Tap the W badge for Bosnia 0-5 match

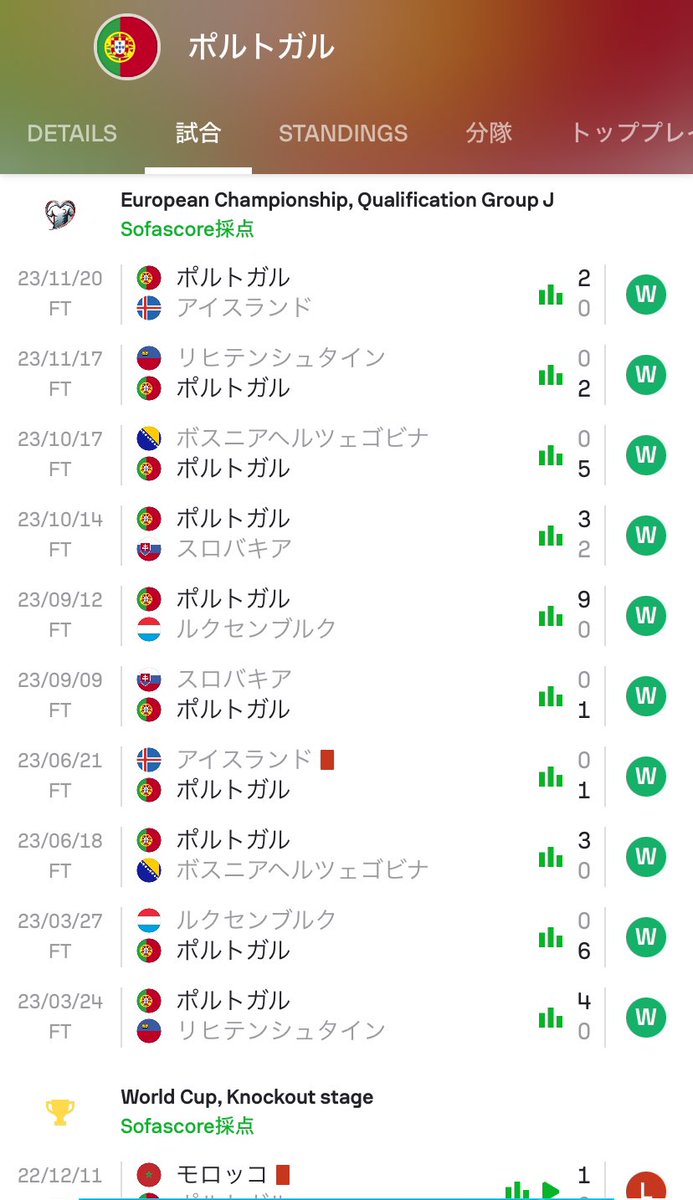point(646,454)
